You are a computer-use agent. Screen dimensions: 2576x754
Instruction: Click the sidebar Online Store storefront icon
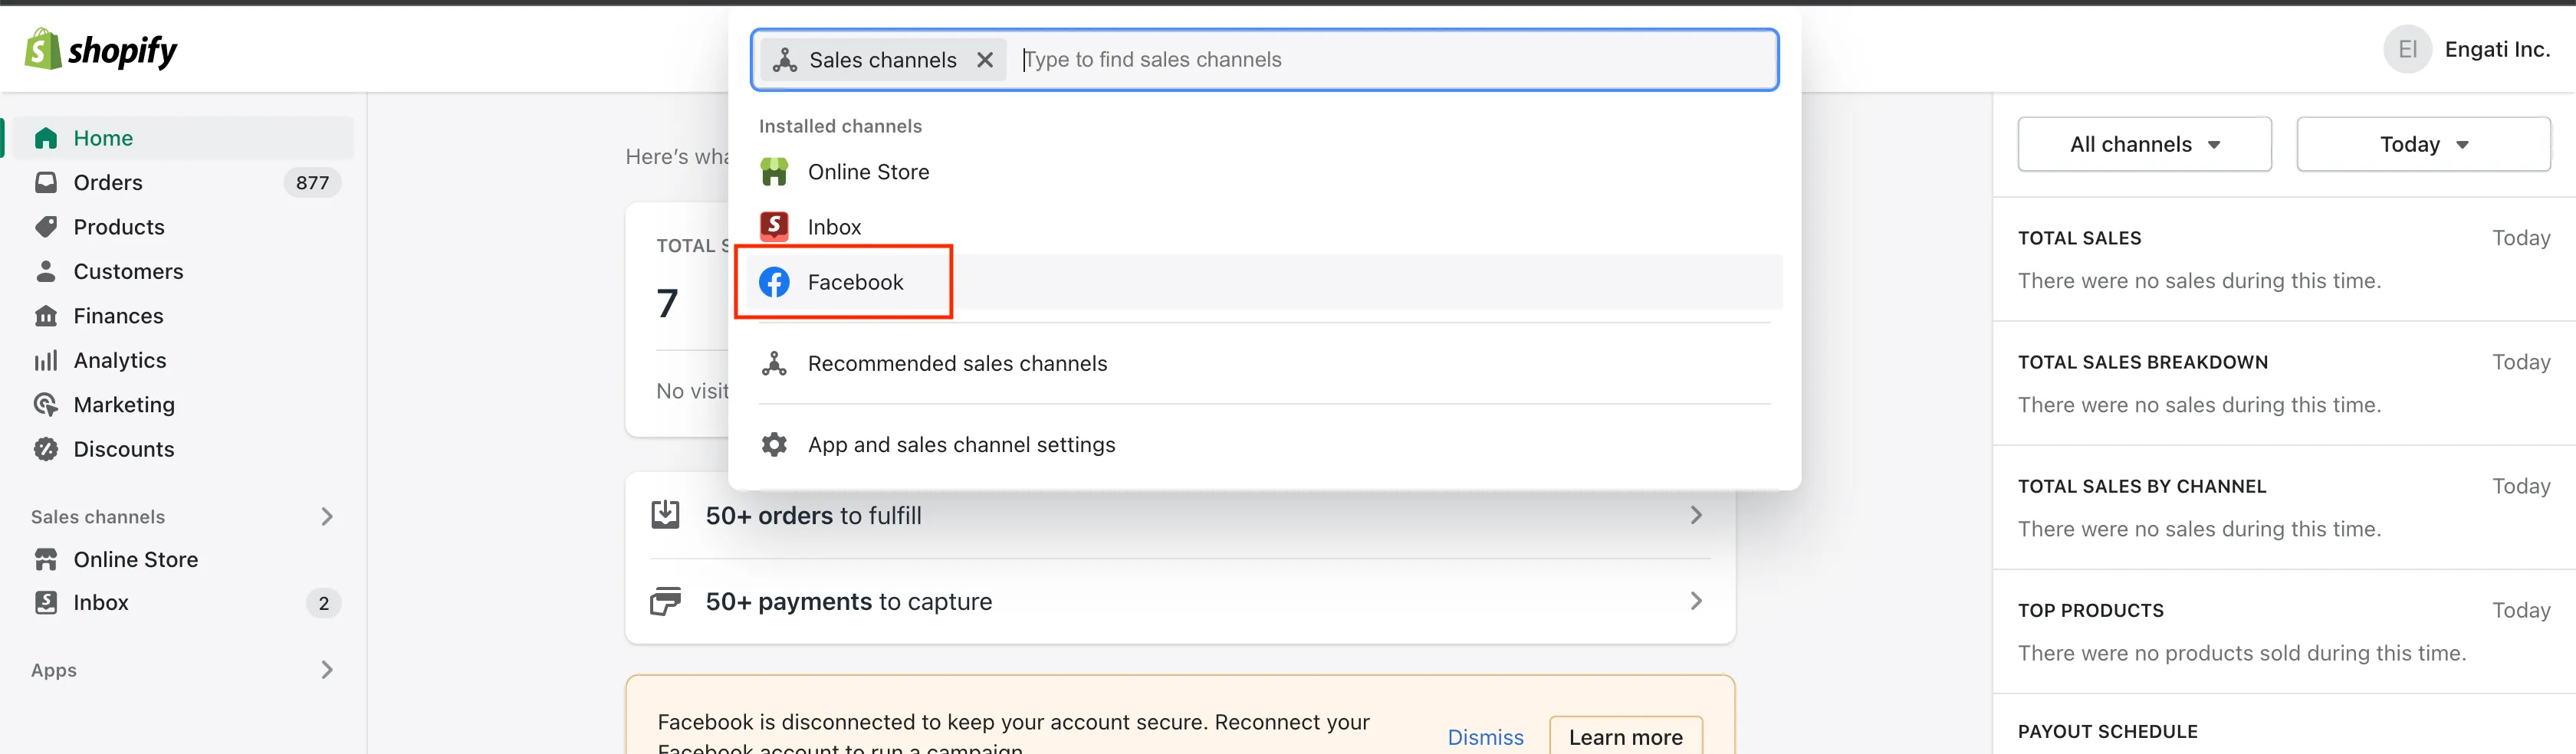(x=46, y=559)
